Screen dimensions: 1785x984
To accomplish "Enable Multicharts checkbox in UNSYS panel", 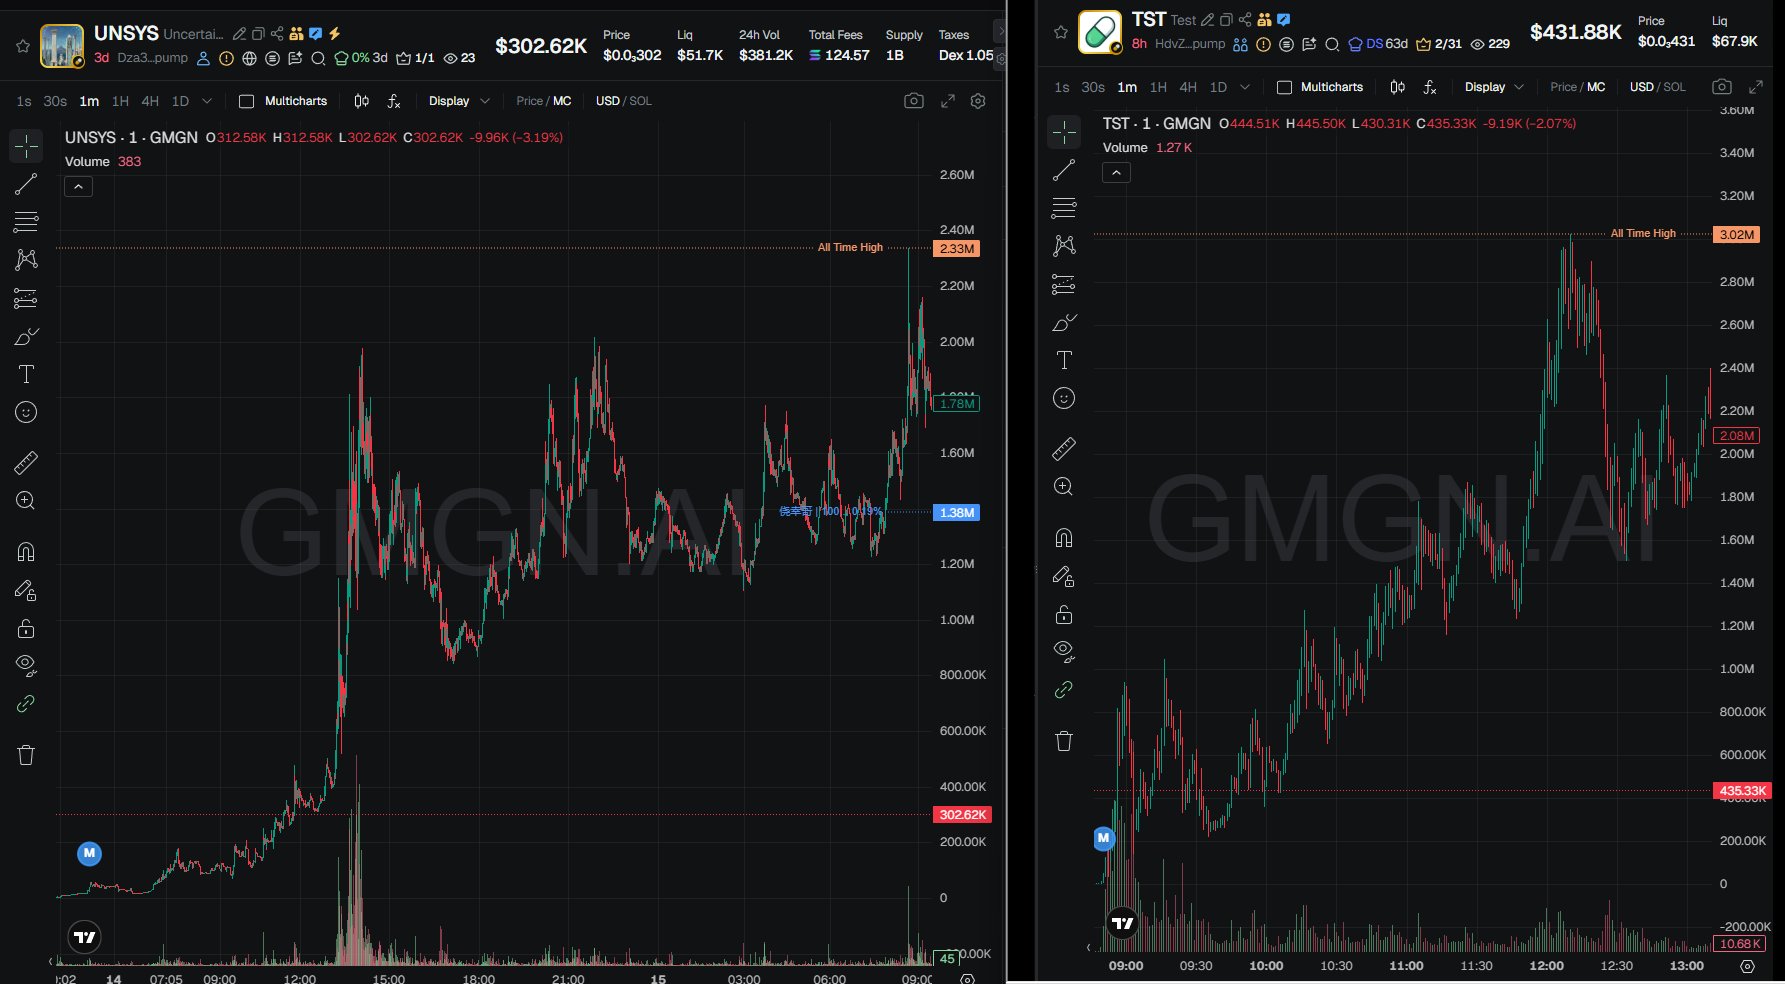I will coord(247,101).
